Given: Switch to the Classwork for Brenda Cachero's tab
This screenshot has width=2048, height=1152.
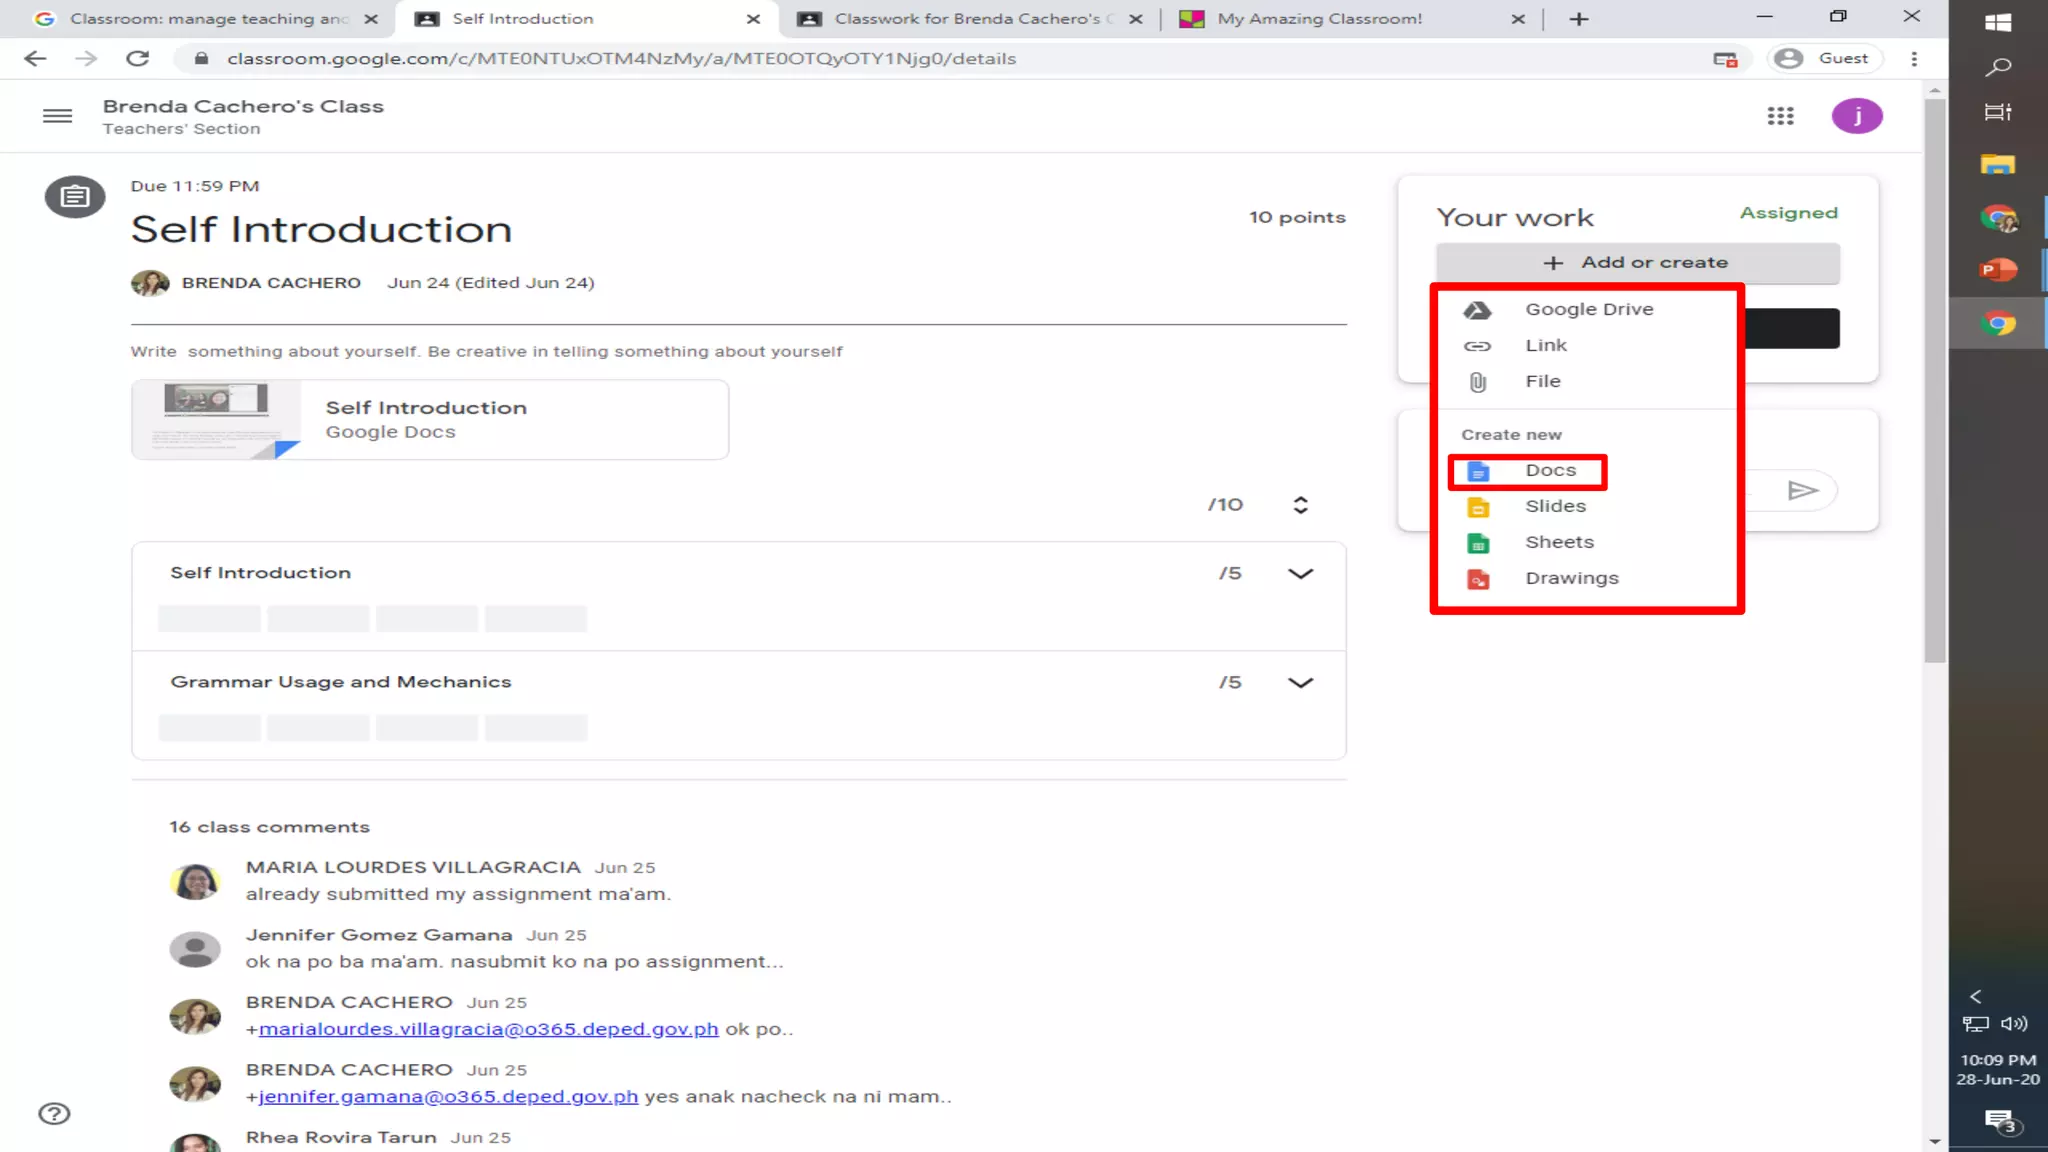Looking at the screenshot, I should pos(970,19).
